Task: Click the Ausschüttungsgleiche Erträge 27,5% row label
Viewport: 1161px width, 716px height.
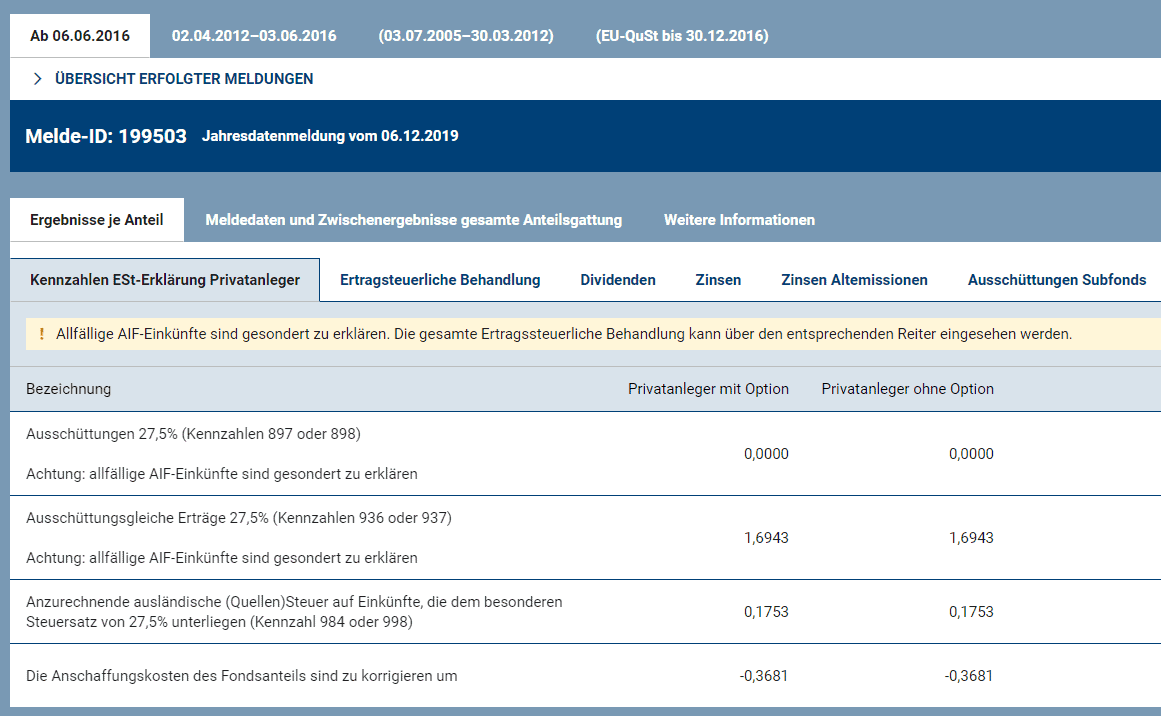Action: point(239,518)
